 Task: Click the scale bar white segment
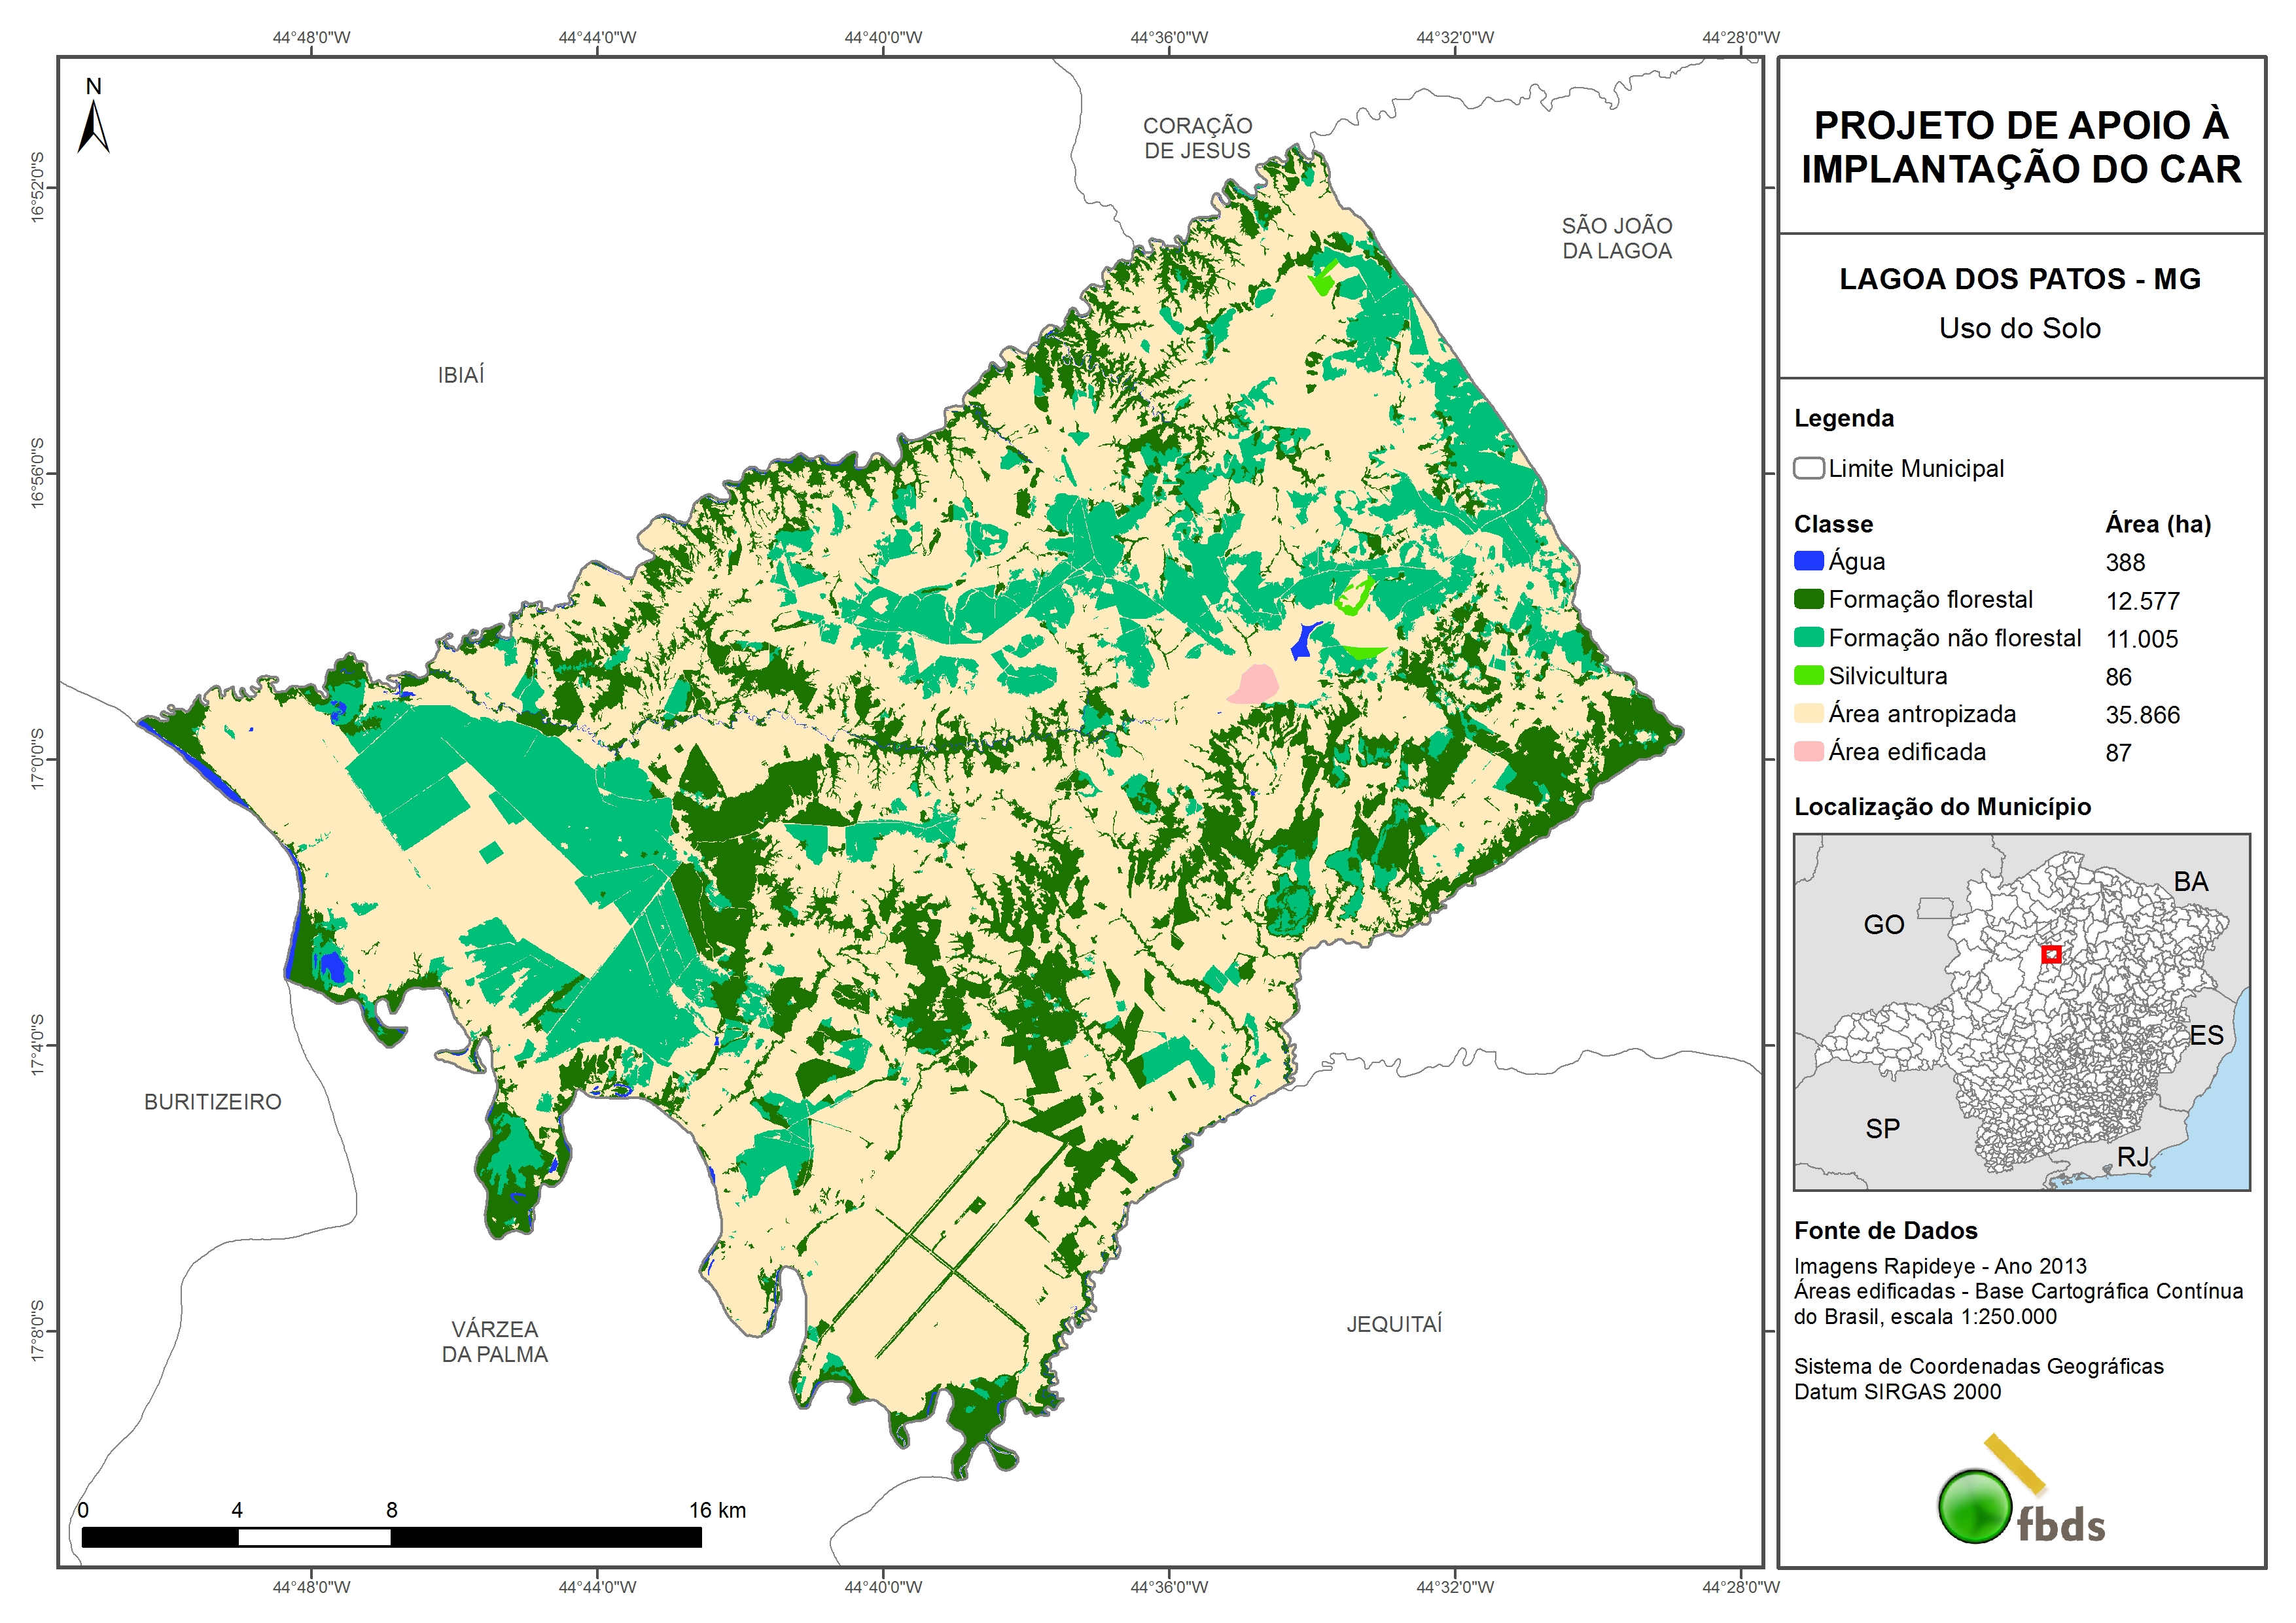(x=314, y=1537)
